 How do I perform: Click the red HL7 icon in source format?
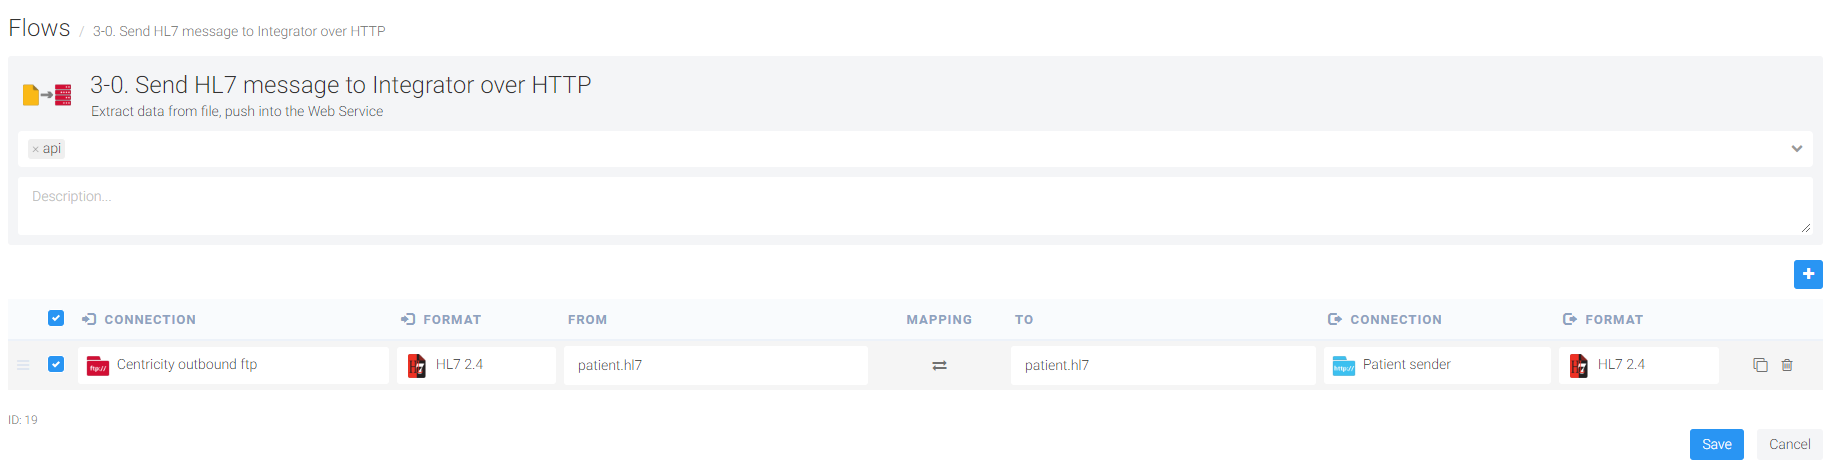tap(416, 366)
